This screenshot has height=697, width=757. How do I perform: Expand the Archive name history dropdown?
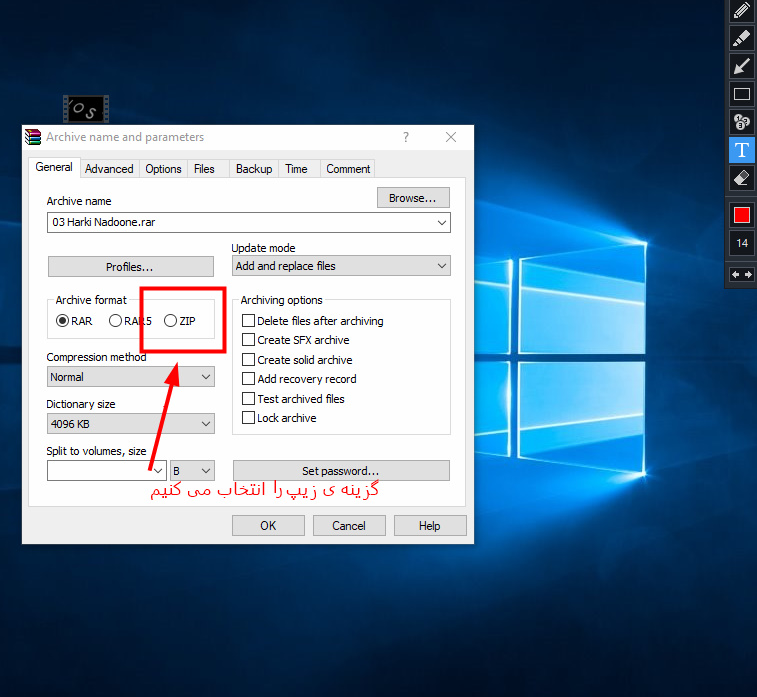[x=441, y=223]
